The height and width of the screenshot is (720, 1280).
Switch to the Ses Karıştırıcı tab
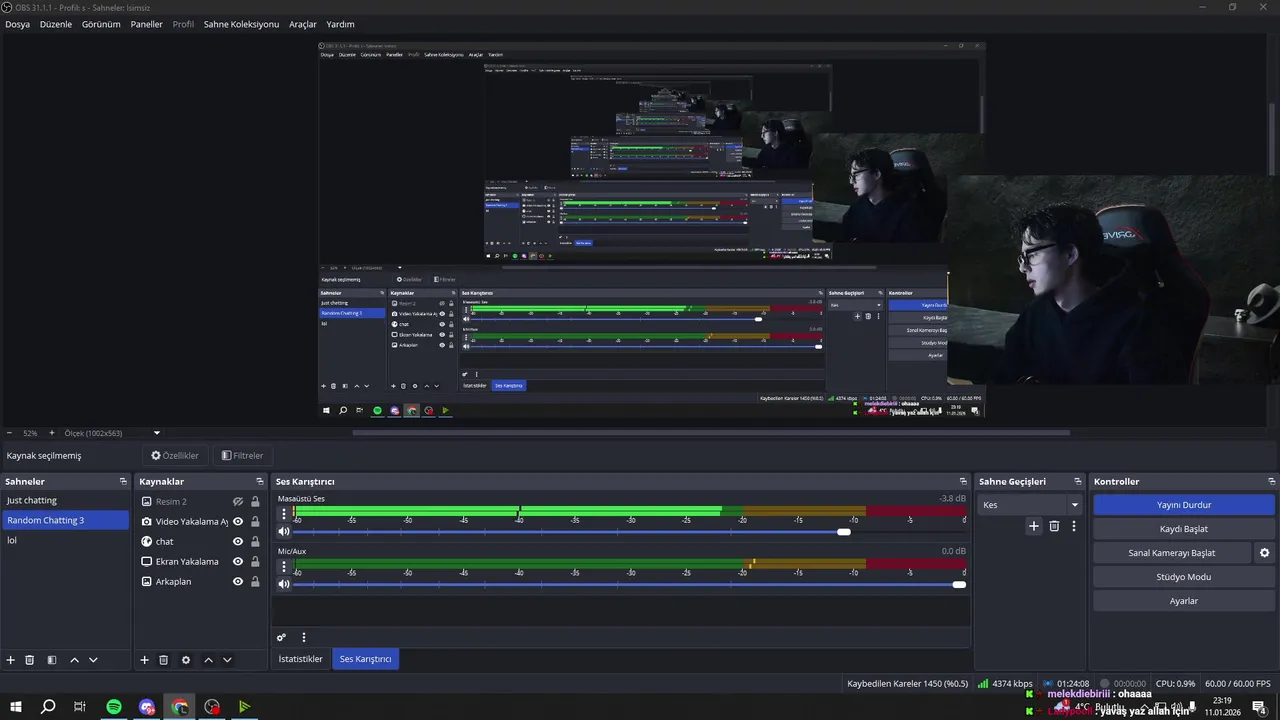click(x=365, y=659)
